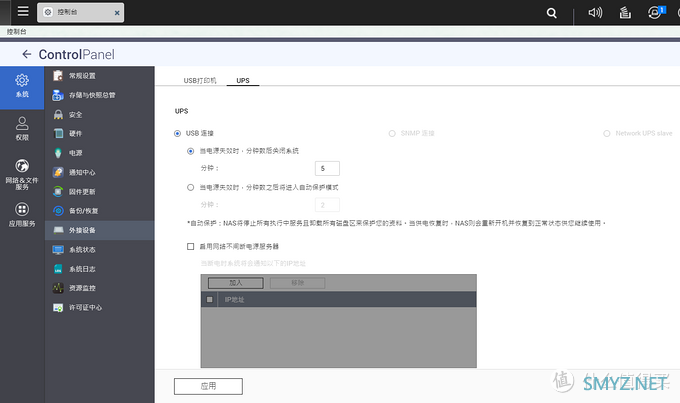Click the UPS section heading

point(181,111)
